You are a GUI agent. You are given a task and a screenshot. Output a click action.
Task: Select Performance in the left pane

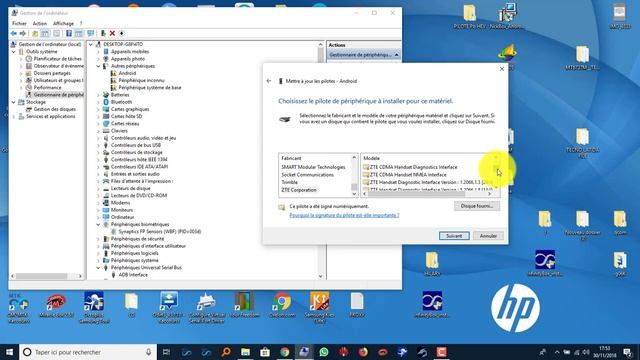point(47,88)
